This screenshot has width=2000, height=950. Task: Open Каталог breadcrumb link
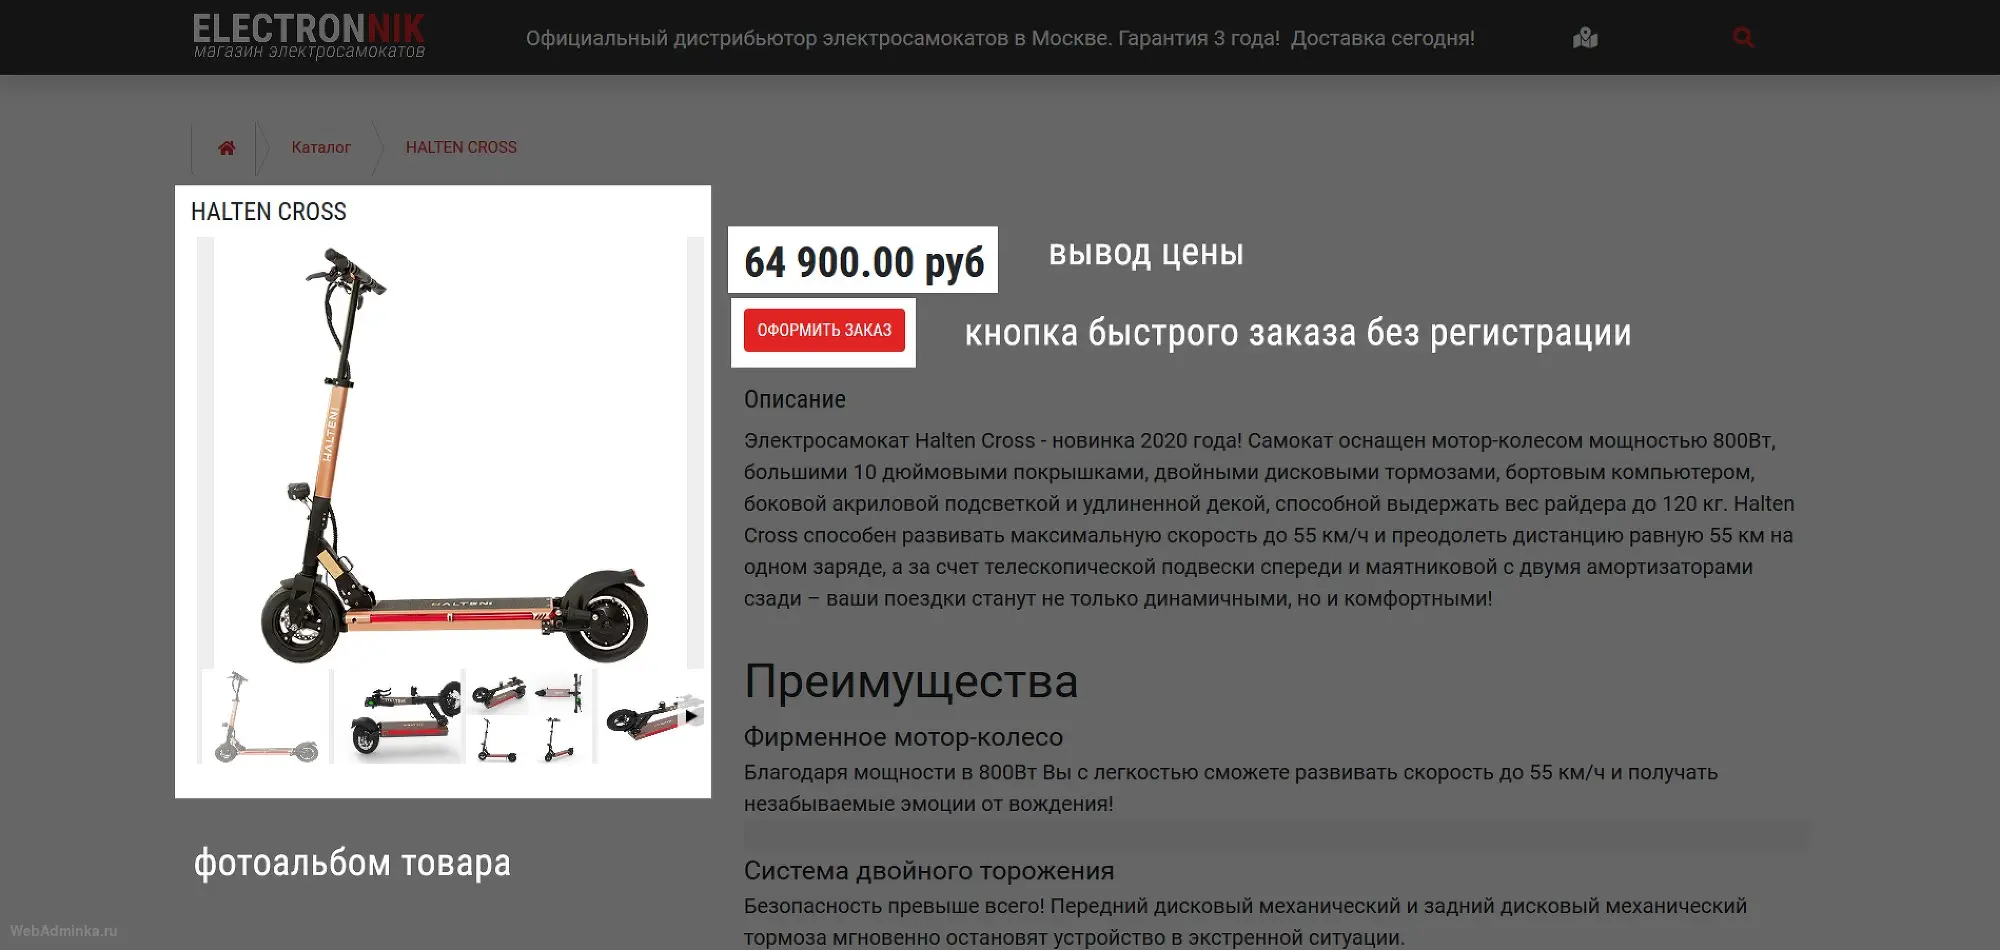[x=321, y=147]
